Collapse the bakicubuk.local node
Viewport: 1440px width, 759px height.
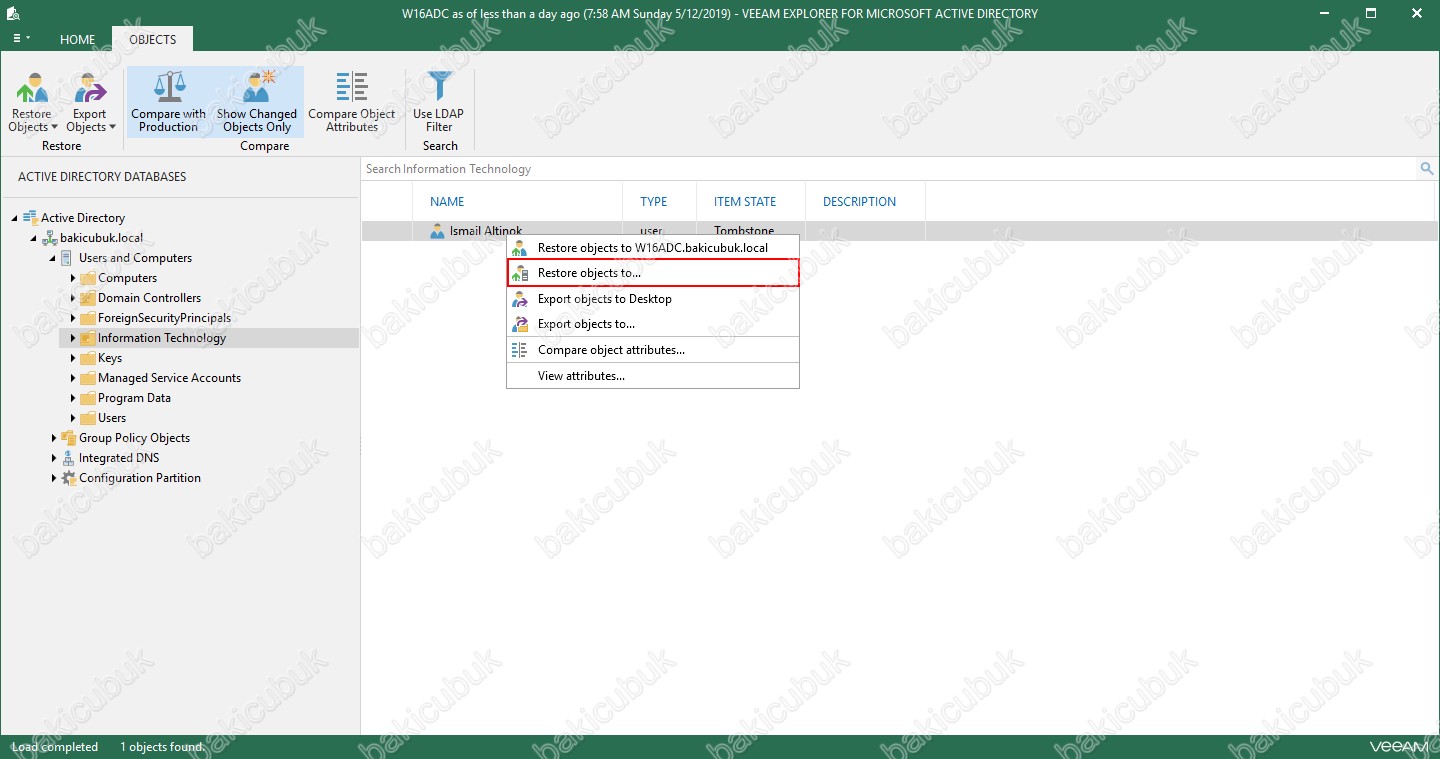click(34, 238)
